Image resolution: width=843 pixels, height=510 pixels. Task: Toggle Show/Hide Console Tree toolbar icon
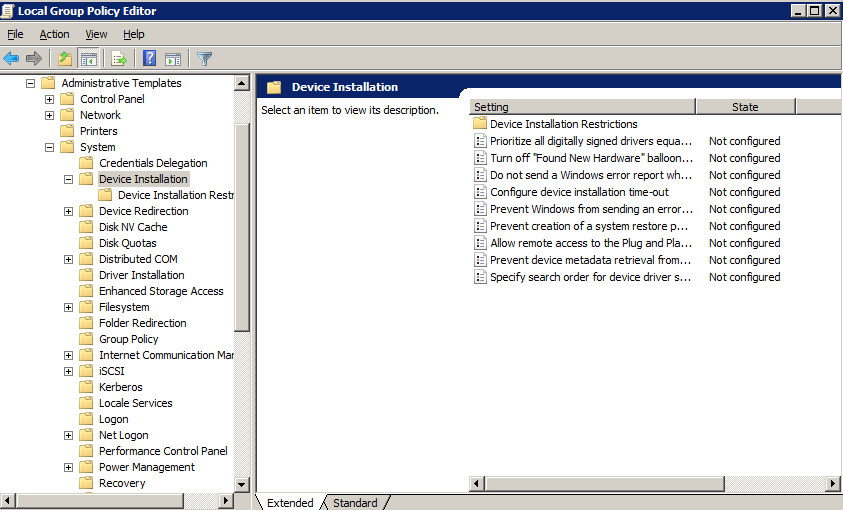click(89, 59)
